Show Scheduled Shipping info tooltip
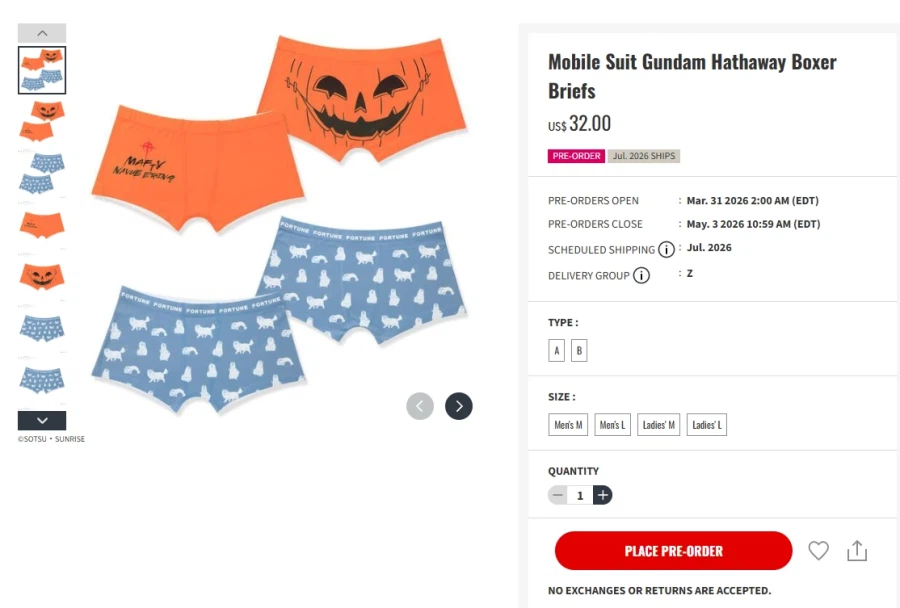 click(x=666, y=250)
